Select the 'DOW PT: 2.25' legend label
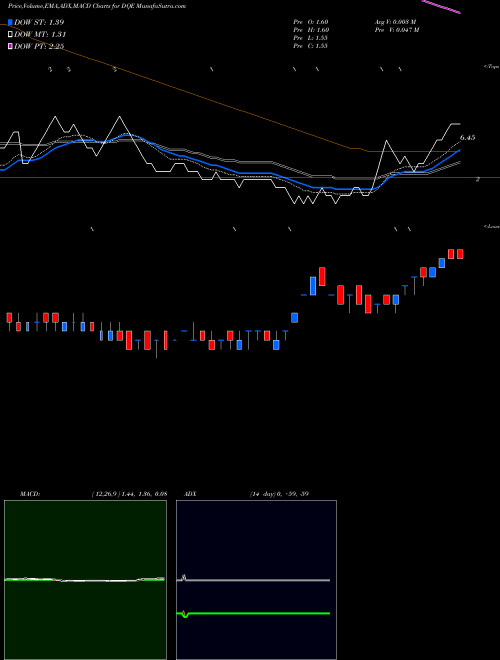 39,46
